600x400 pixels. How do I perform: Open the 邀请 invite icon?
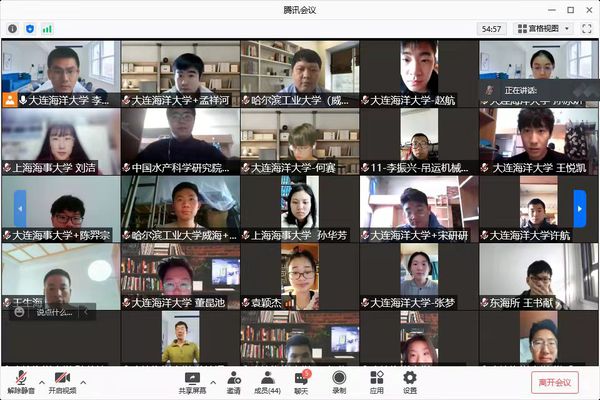(x=233, y=381)
